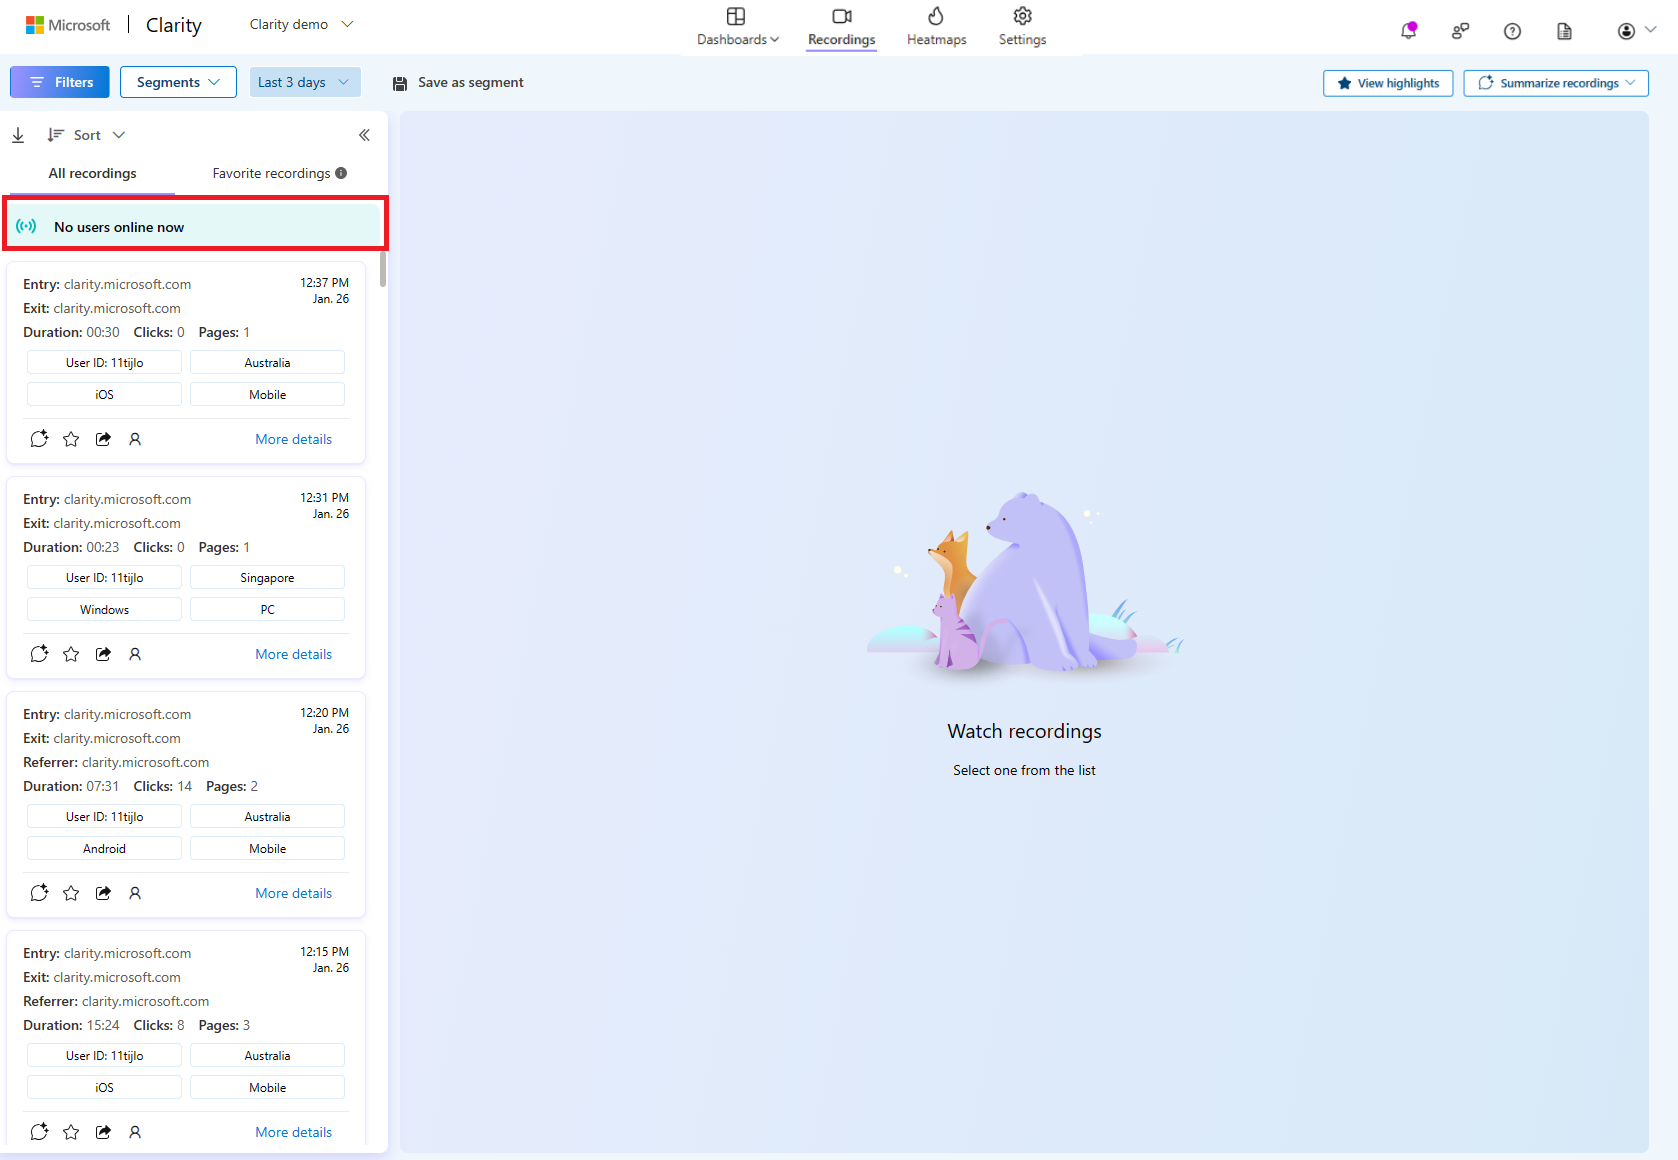Image resolution: width=1678 pixels, height=1160 pixels.
Task: Click the Windows tag on 12:31 PM recording
Action: 104,610
